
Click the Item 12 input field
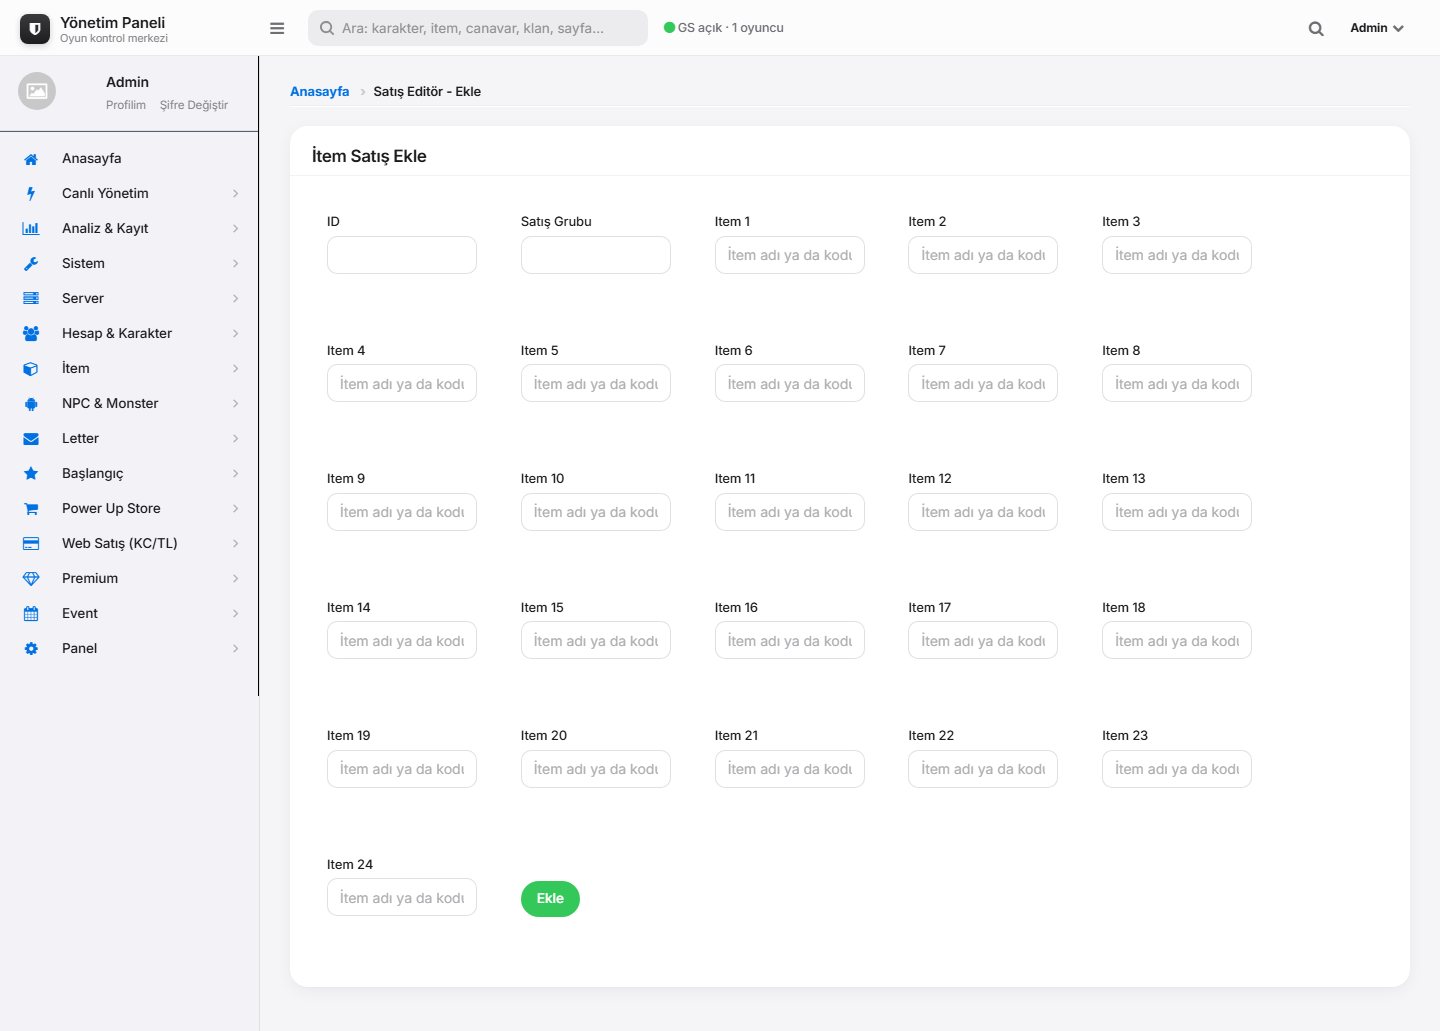coord(983,512)
